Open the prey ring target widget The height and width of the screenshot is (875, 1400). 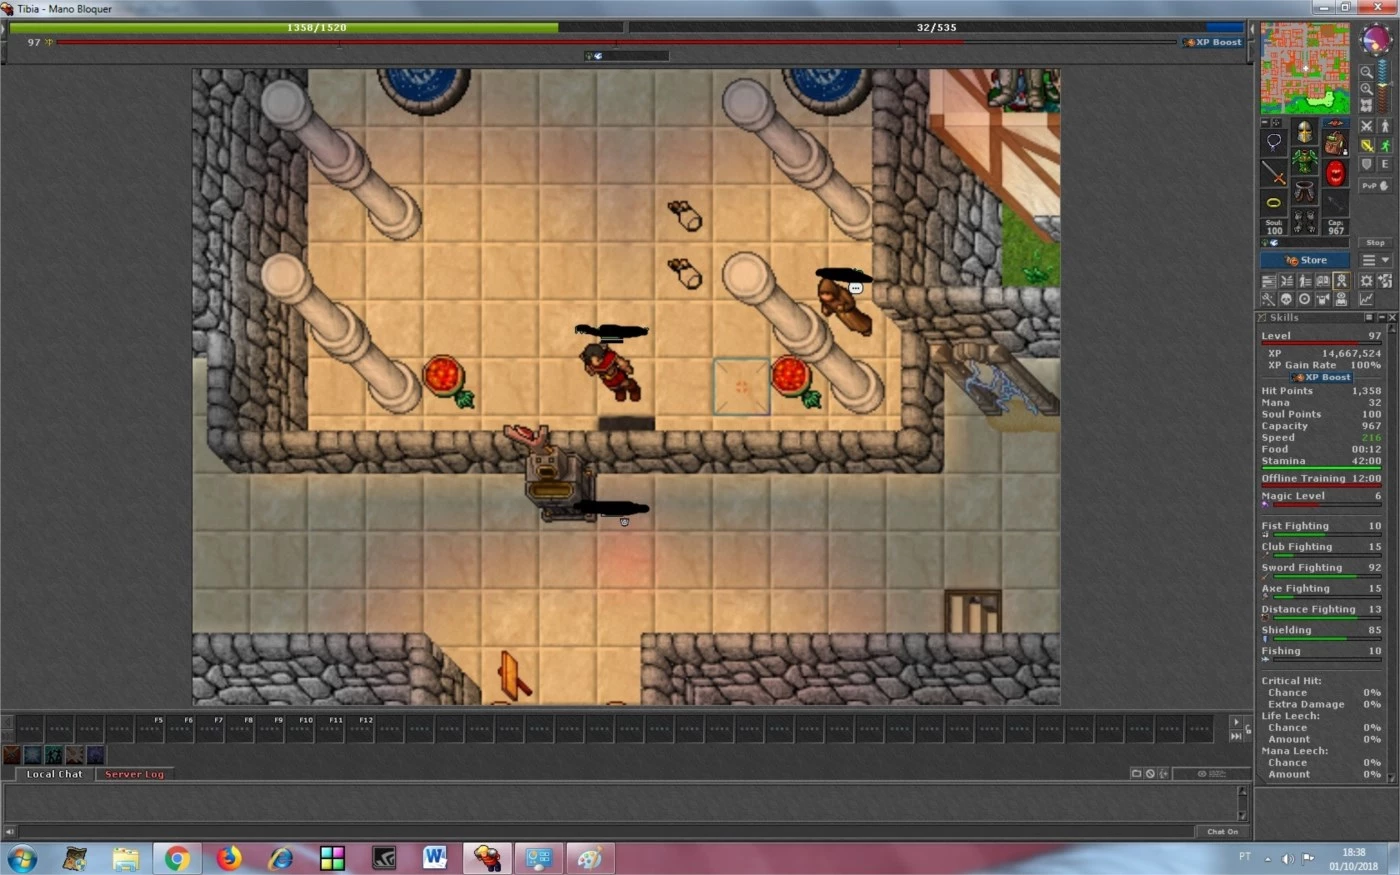(1304, 299)
